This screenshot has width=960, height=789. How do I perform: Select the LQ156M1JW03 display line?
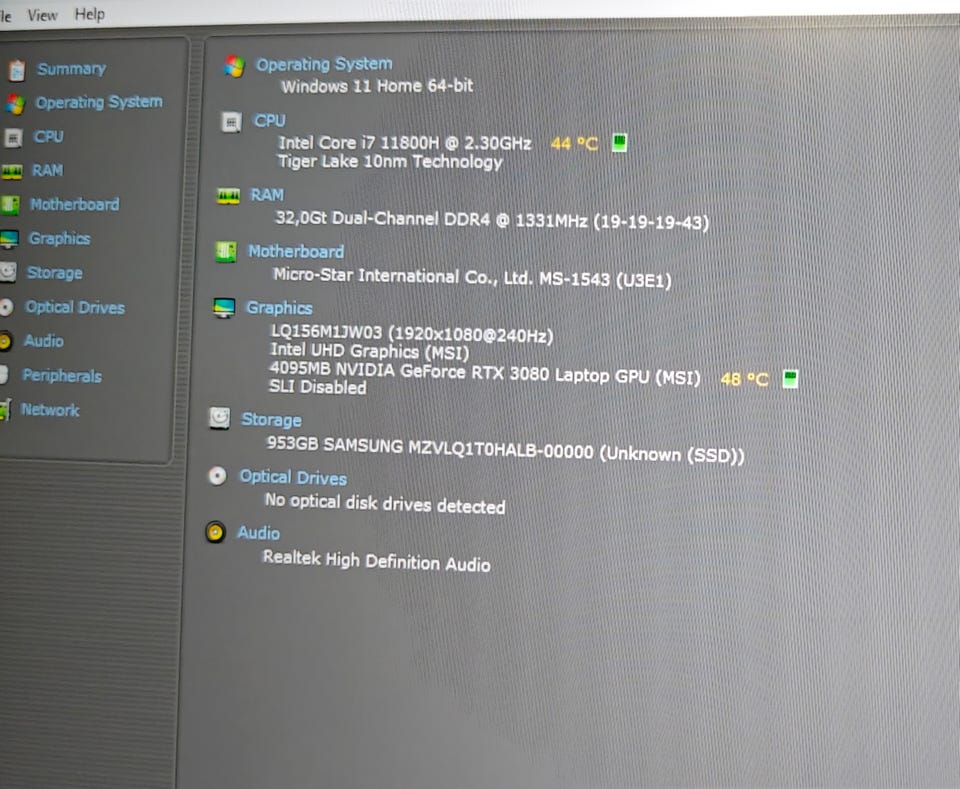[412, 334]
